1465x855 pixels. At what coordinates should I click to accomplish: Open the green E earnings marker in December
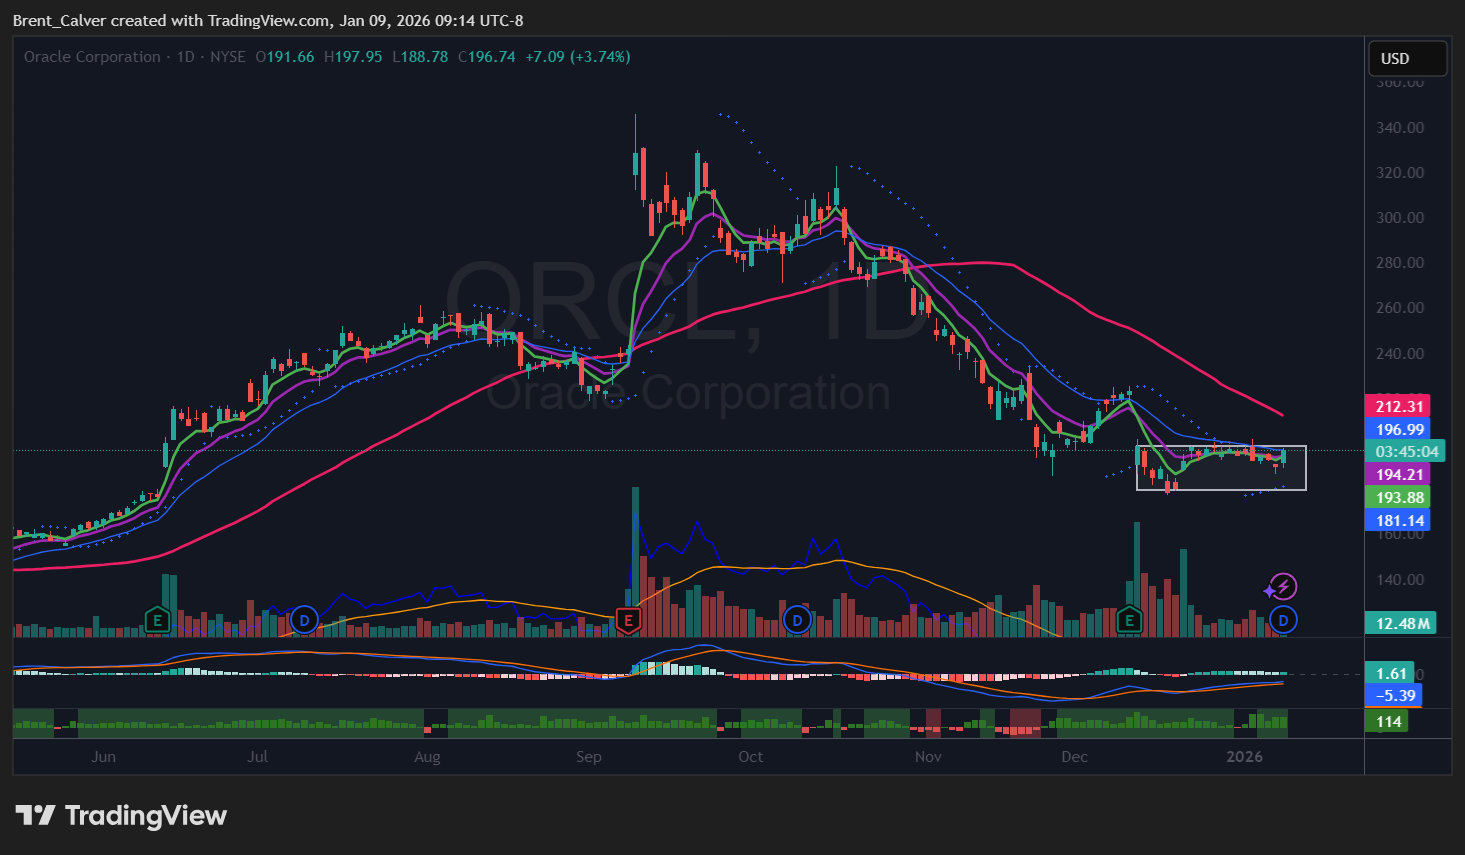[x=1130, y=620]
